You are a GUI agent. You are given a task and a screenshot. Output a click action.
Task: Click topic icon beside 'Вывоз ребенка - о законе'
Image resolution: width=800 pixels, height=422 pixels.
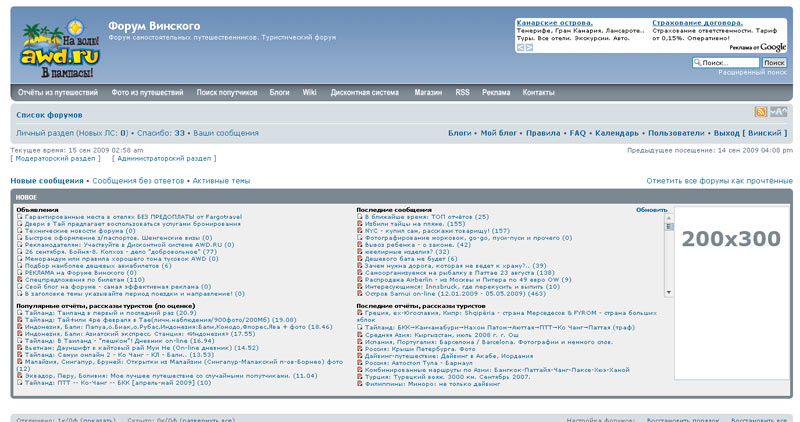pos(360,245)
